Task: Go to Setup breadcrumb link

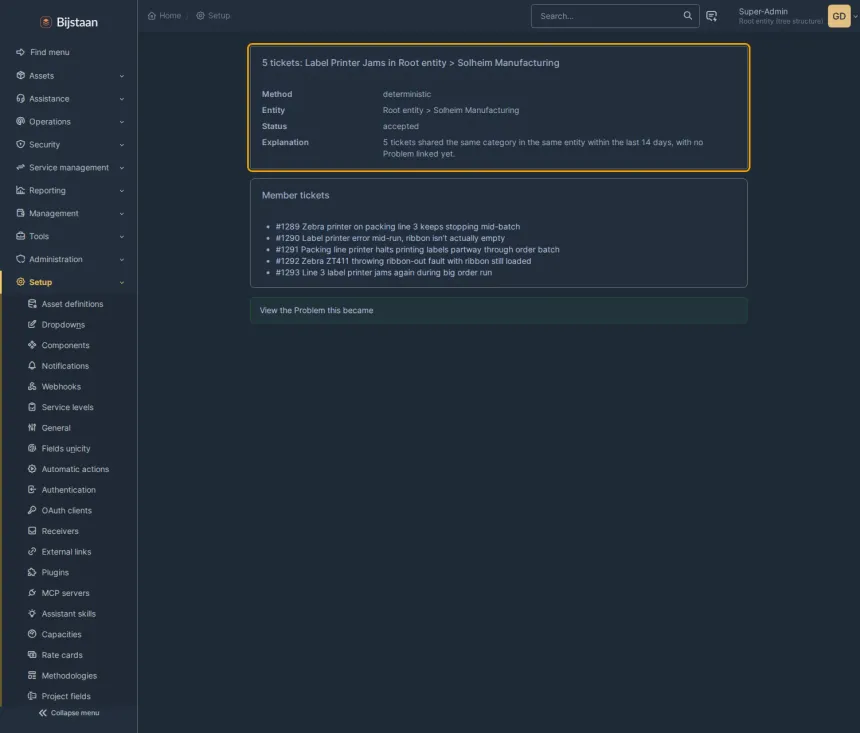Action: click(x=213, y=15)
